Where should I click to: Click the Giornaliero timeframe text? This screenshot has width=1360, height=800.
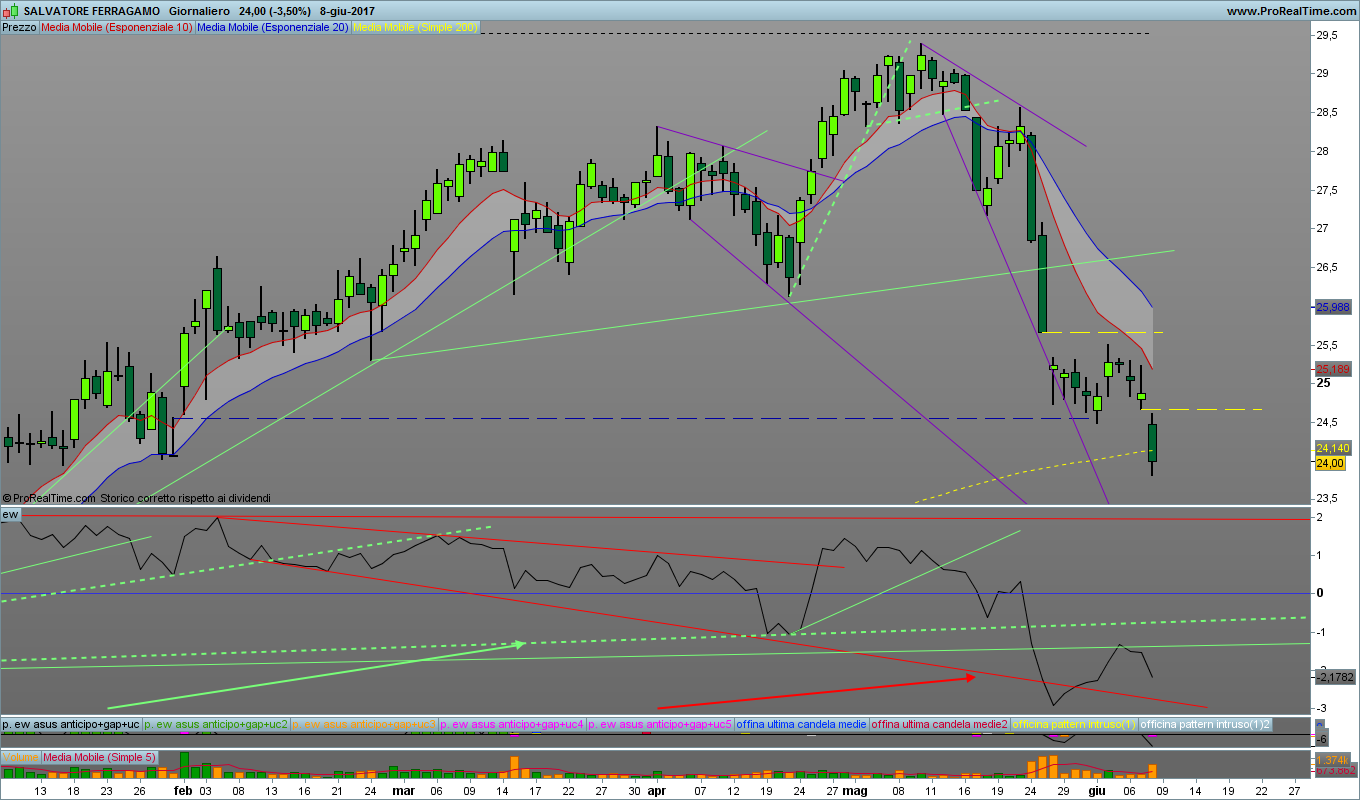[x=198, y=10]
